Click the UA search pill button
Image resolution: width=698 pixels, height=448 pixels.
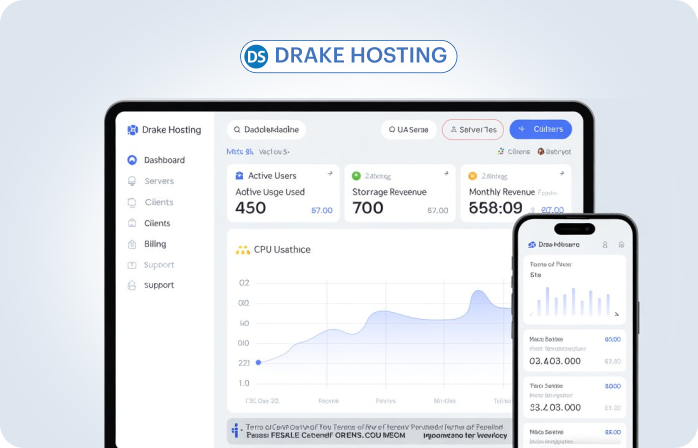pyautogui.click(x=408, y=129)
